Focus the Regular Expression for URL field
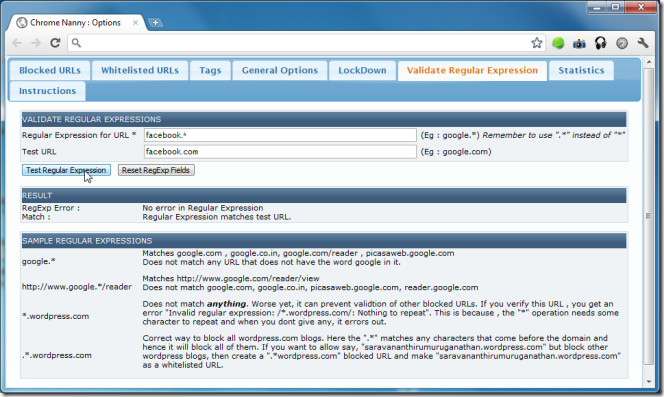This screenshot has height=397, width=664. pos(280,135)
